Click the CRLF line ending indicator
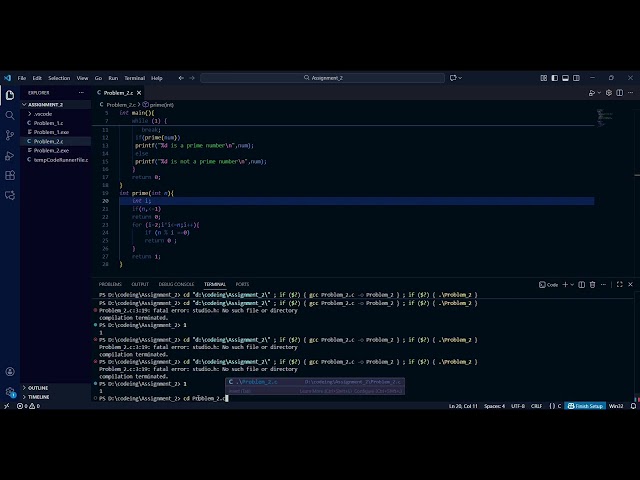The image size is (640, 480). click(536, 406)
